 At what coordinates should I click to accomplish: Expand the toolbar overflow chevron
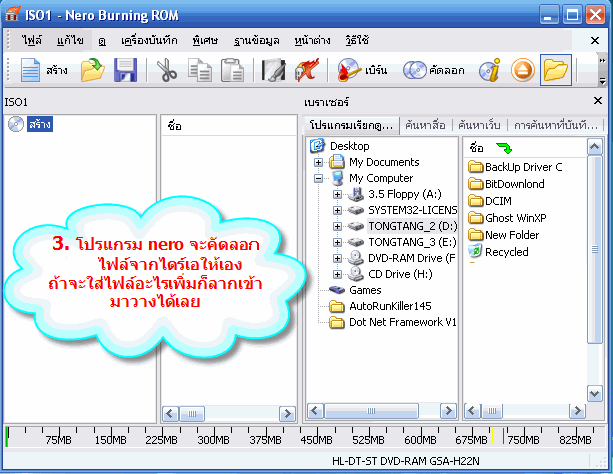click(602, 60)
